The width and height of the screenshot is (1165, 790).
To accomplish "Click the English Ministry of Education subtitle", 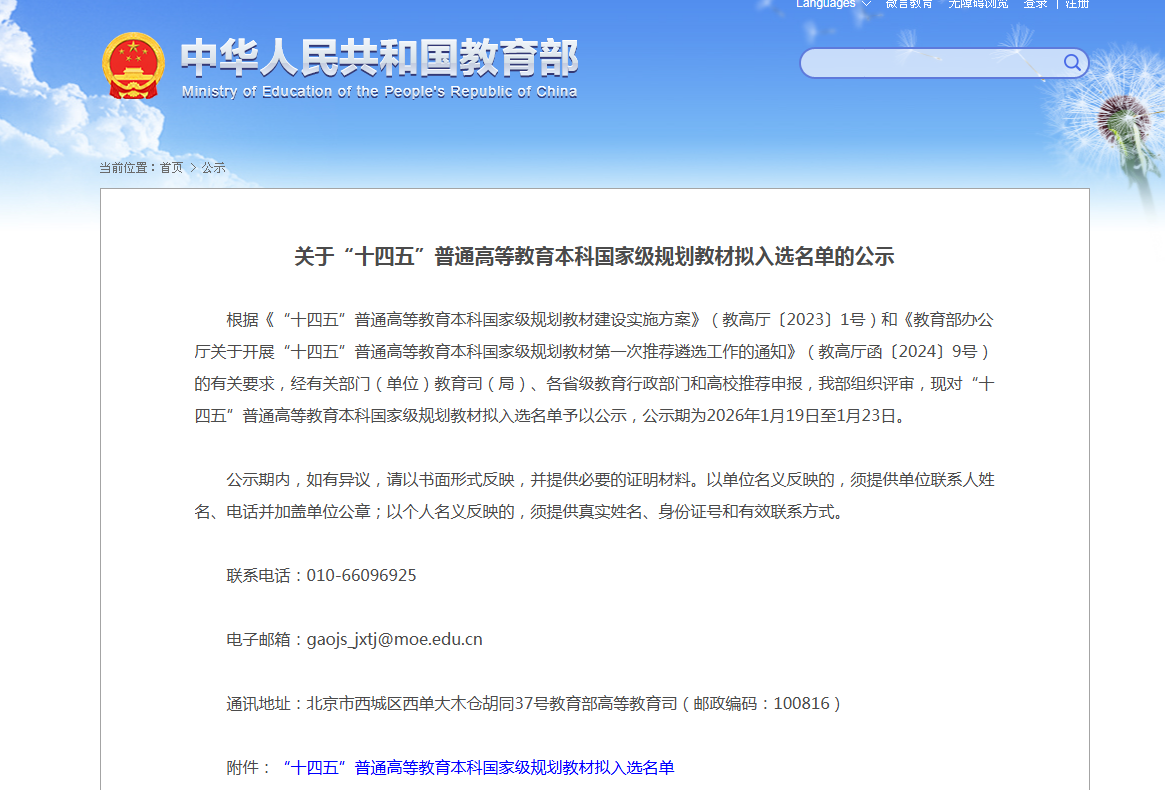I will point(379,92).
